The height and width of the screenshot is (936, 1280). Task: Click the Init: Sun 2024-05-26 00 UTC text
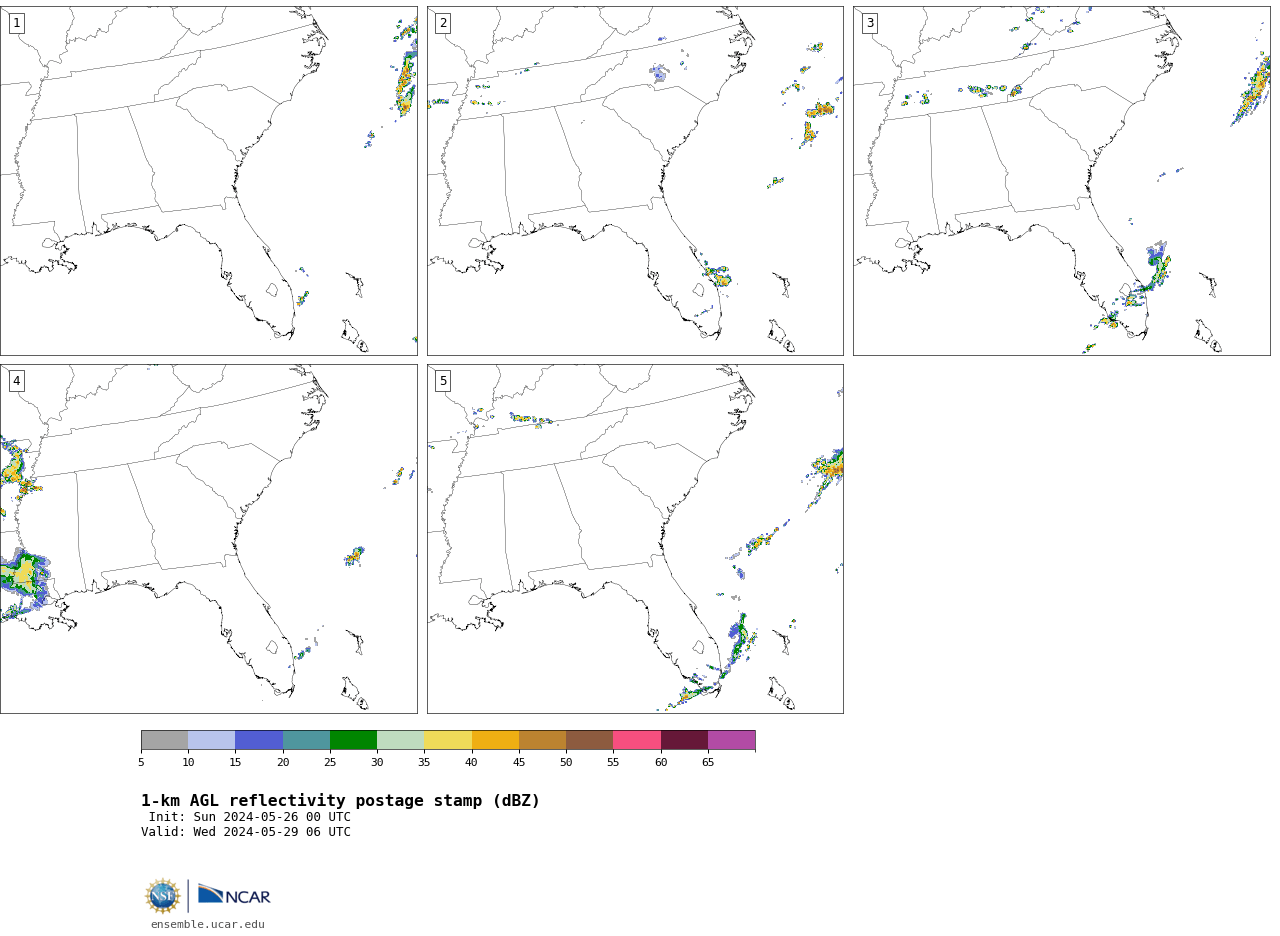[250, 817]
